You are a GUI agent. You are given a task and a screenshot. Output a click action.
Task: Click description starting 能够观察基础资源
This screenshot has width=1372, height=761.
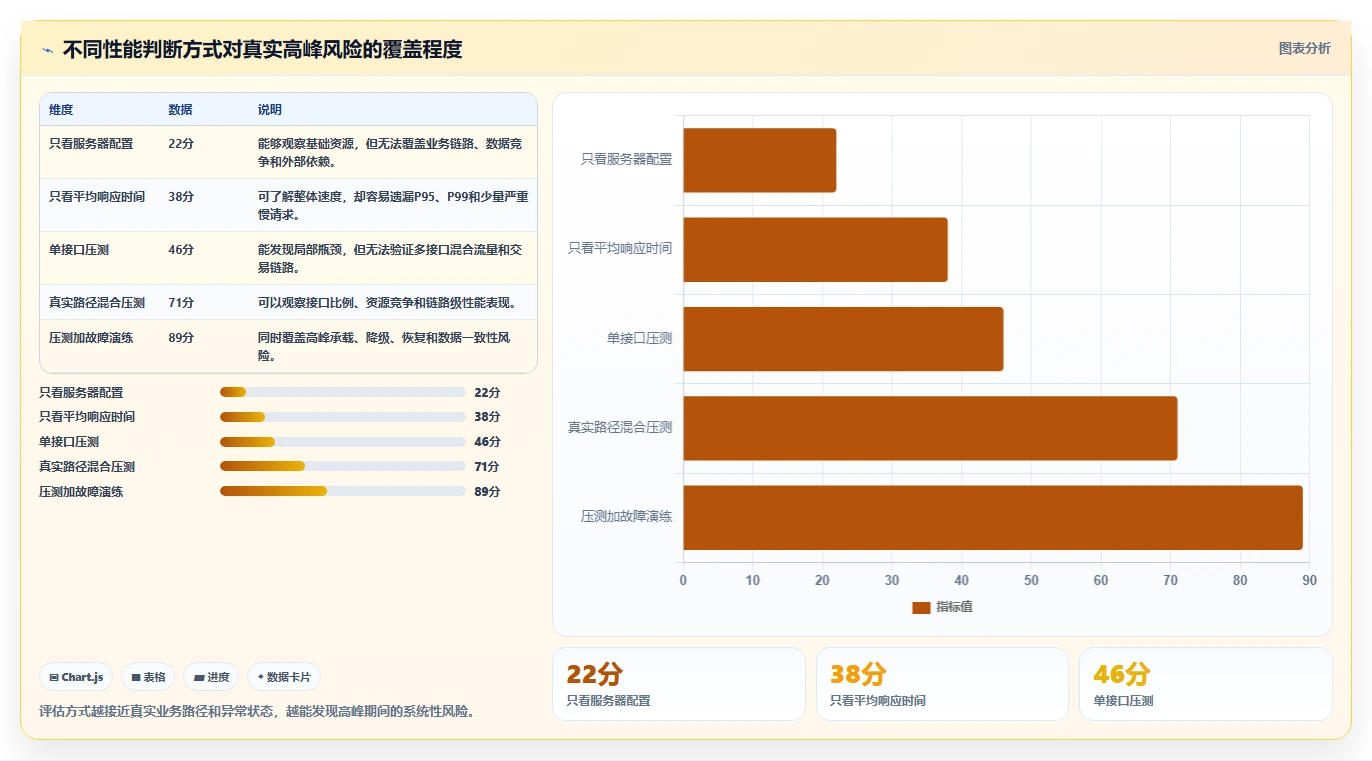(390, 153)
